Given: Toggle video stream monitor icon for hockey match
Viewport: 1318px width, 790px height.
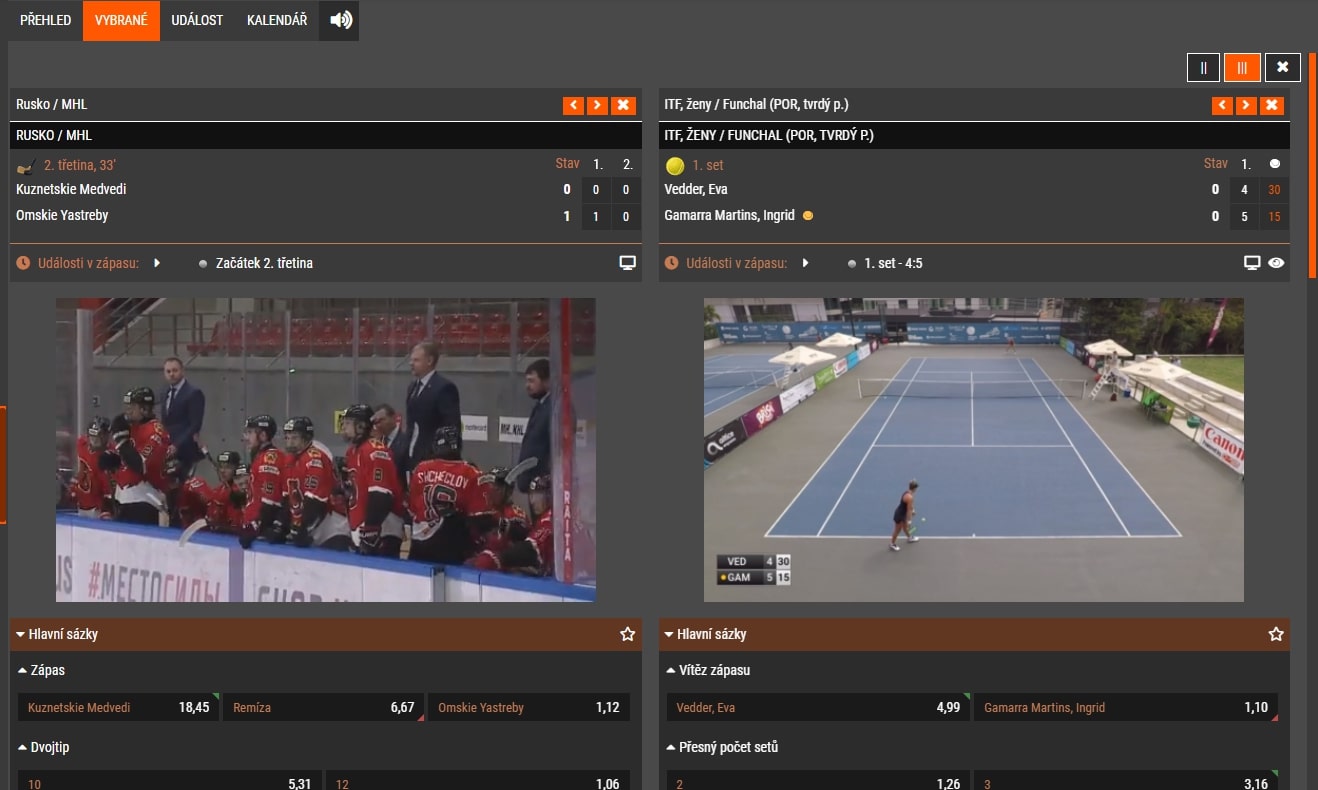Looking at the screenshot, I should 628,263.
